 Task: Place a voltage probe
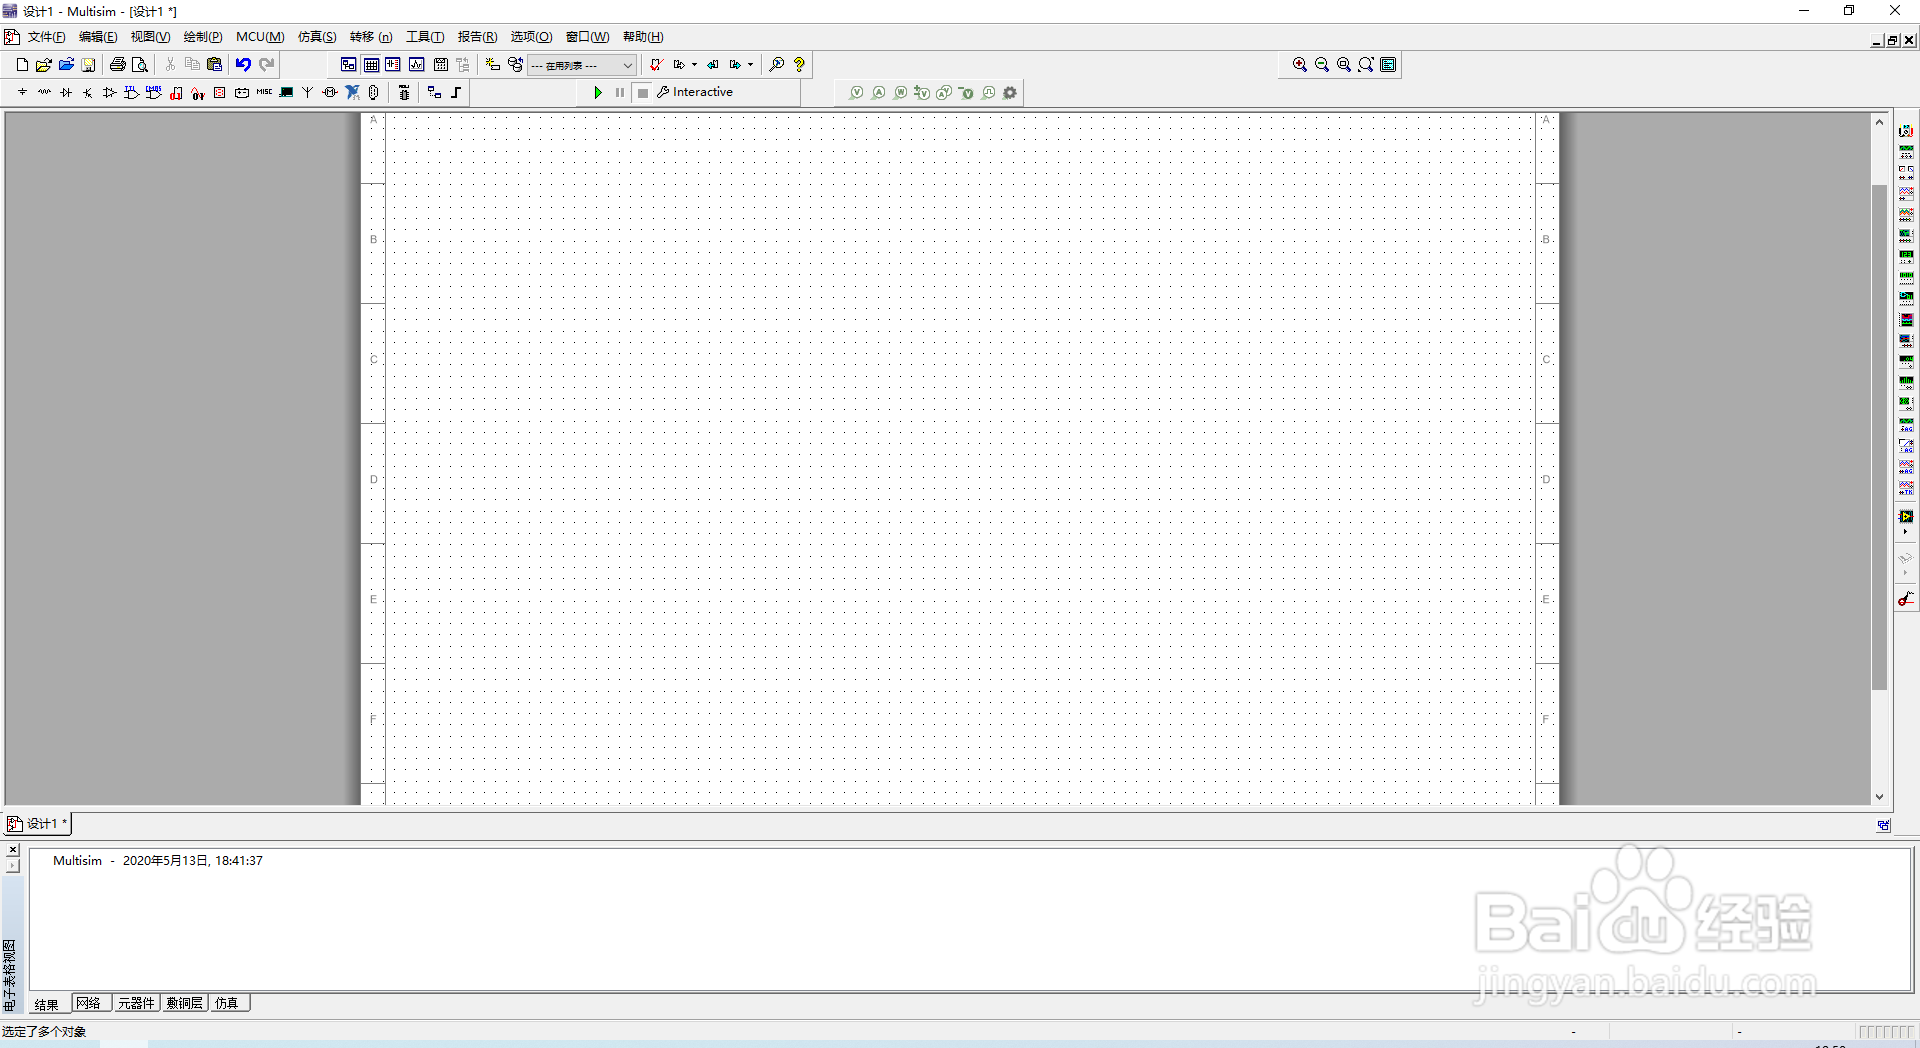(857, 93)
